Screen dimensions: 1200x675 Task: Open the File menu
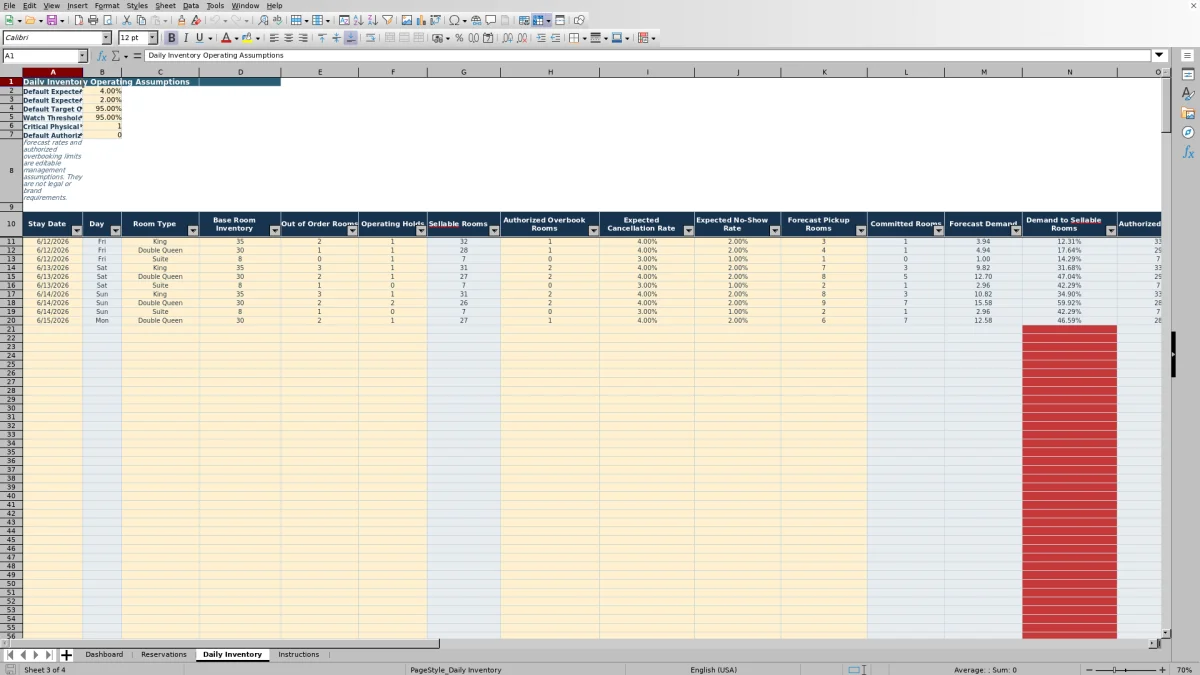click(x=9, y=6)
